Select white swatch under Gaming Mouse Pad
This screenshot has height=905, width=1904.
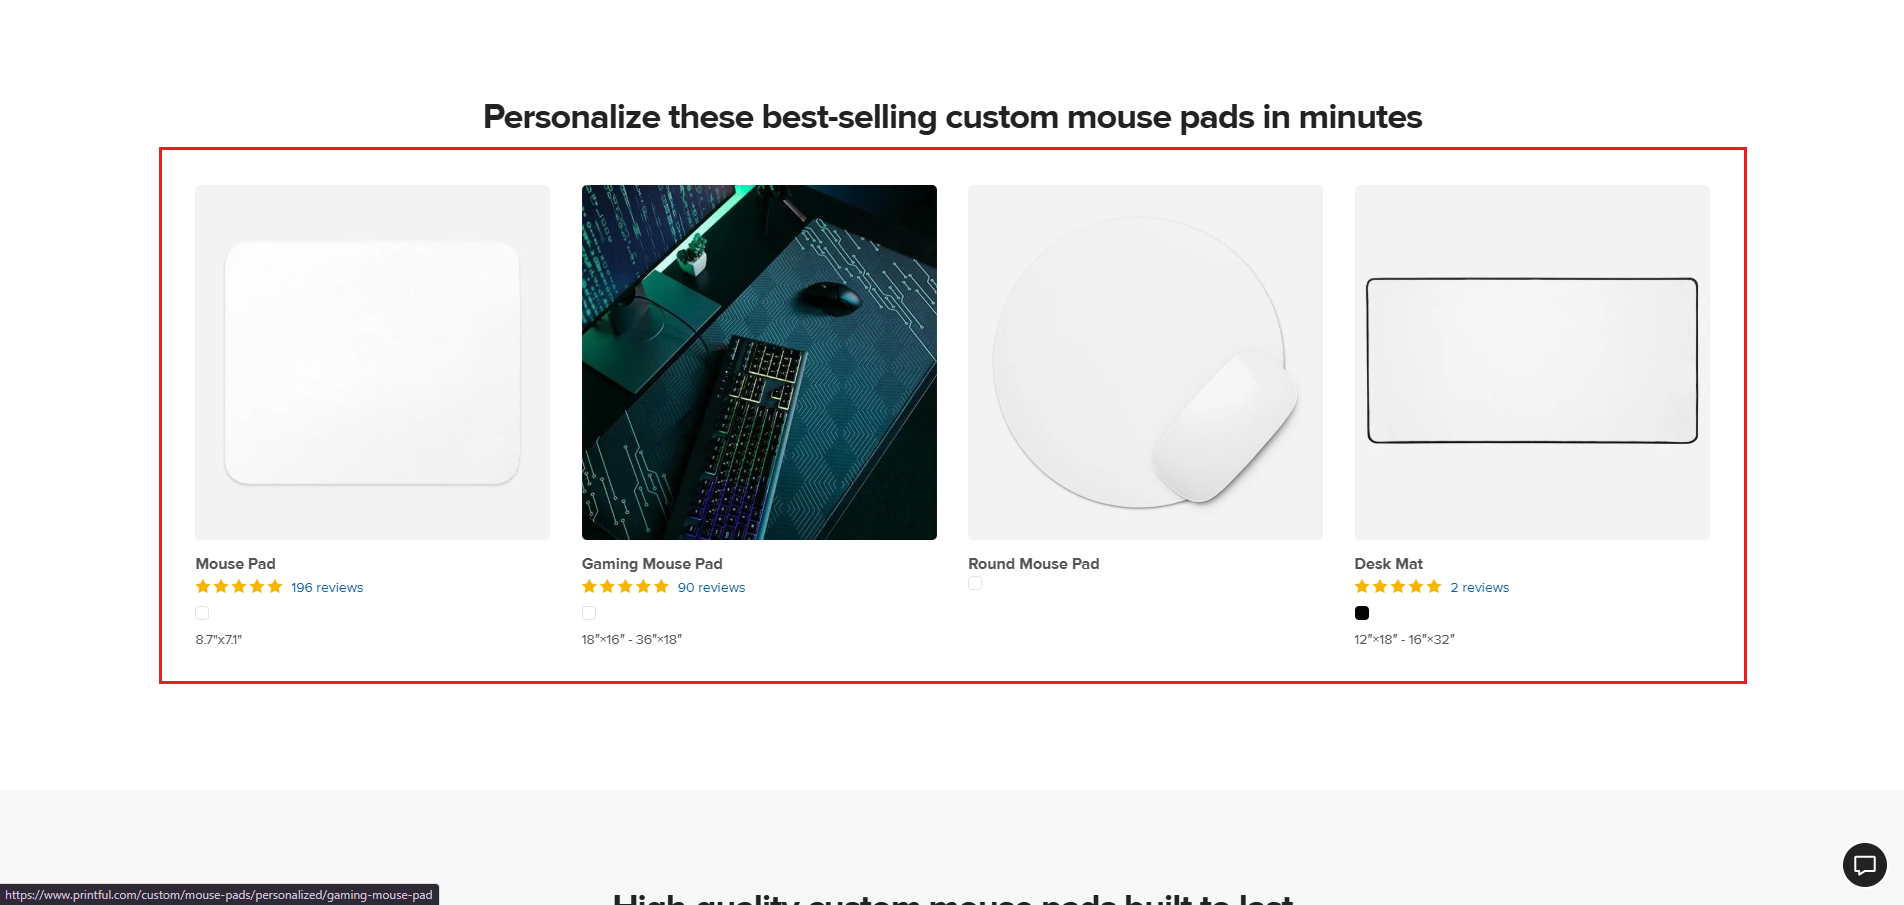coord(589,613)
